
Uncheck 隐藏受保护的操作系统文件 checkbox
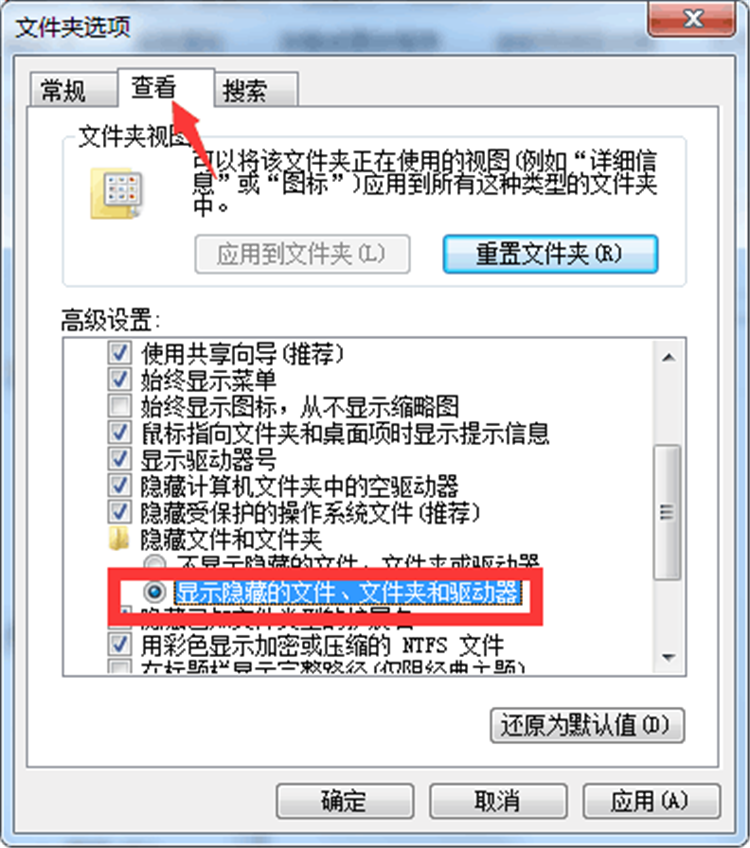pyautogui.click(x=119, y=512)
